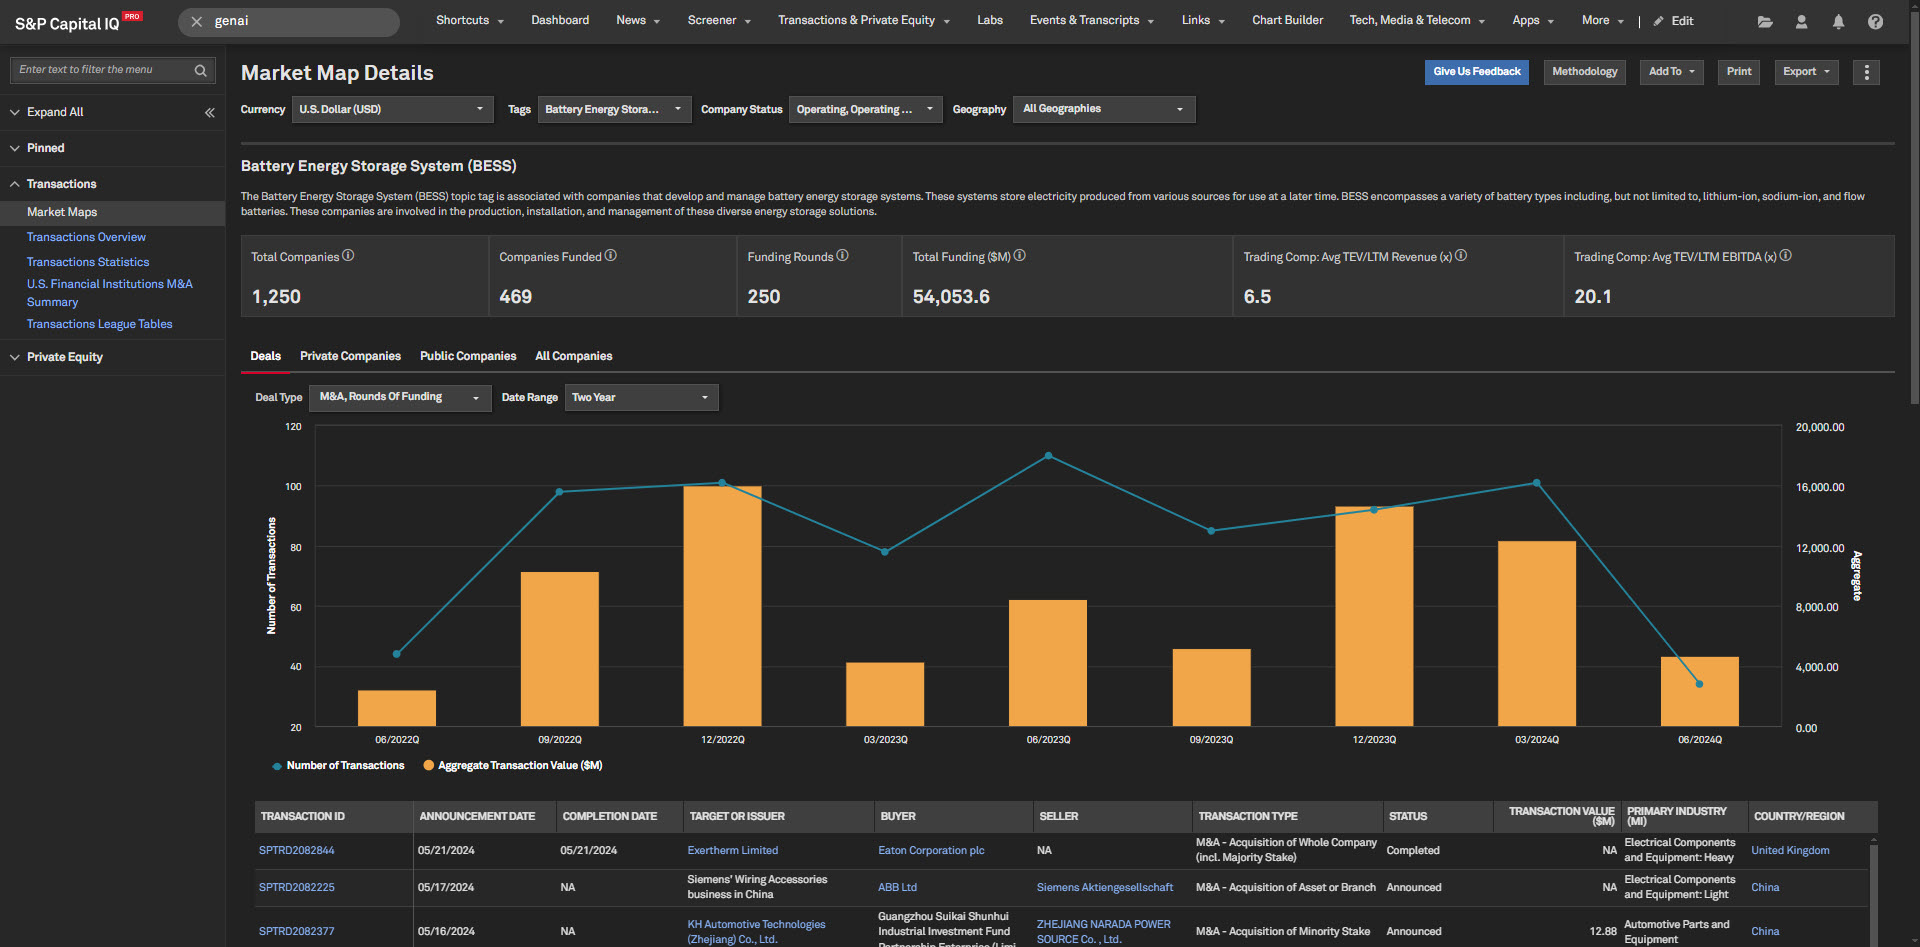The image size is (1920, 947).
Task: Open the Exertherm Limited link
Action: (x=732, y=851)
